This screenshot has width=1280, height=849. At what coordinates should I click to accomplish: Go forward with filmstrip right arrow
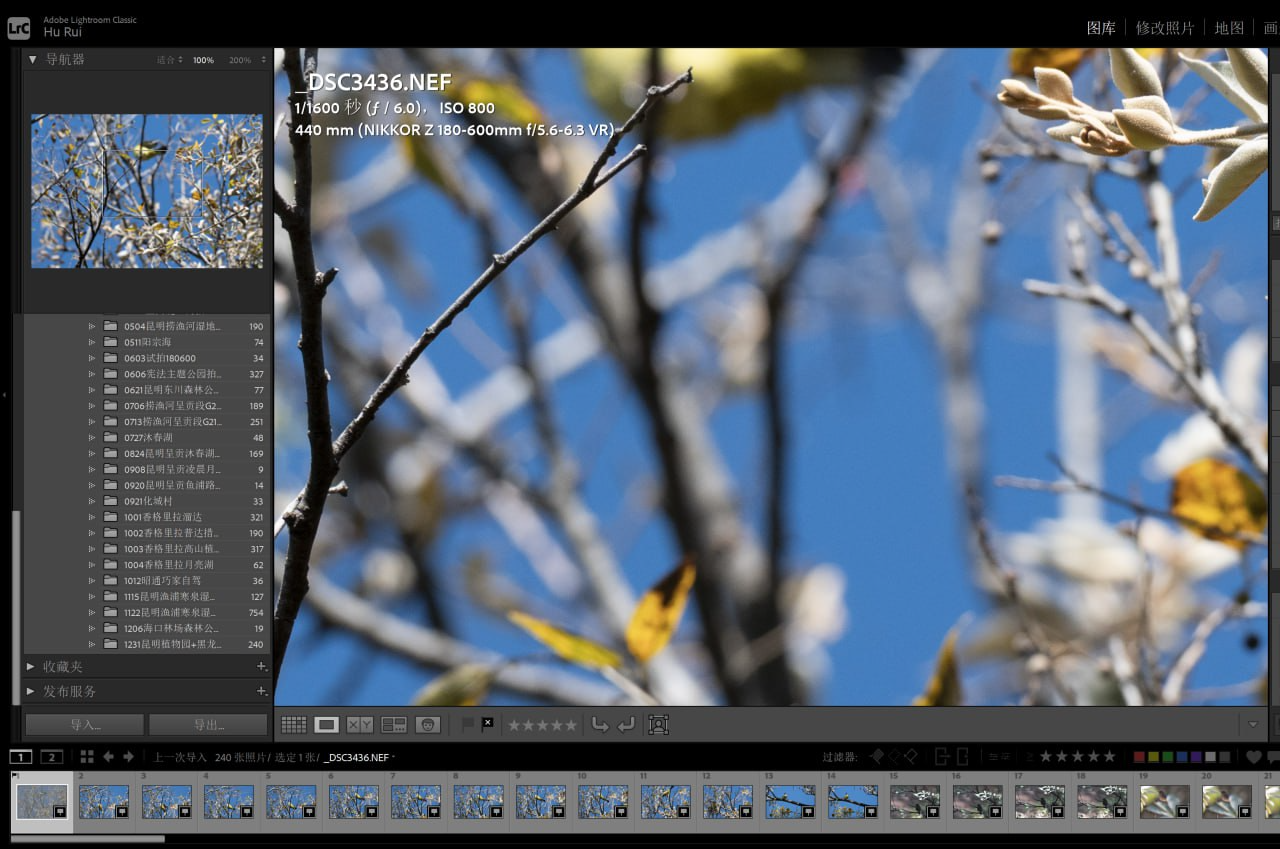coord(128,757)
